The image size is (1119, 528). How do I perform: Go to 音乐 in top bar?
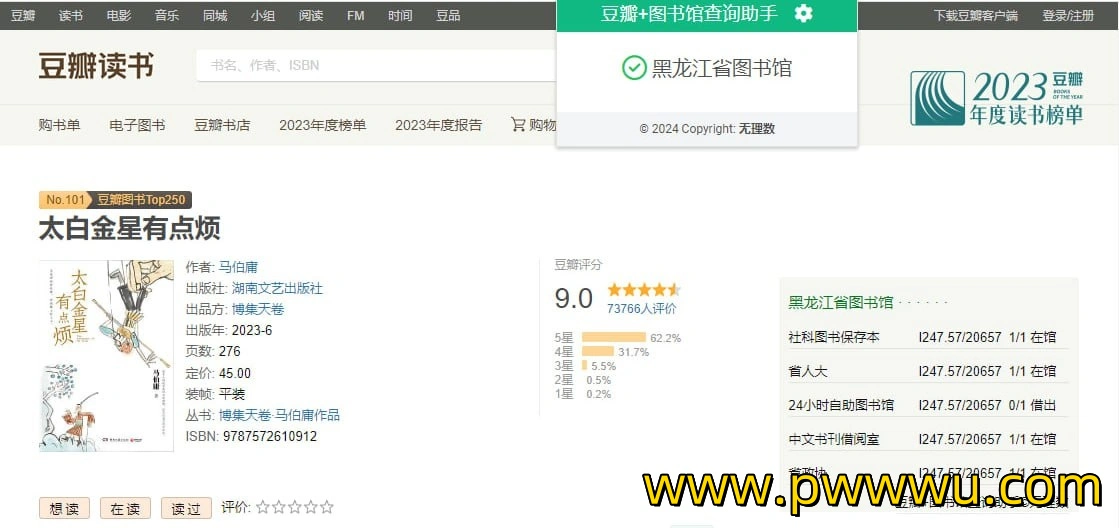click(x=167, y=15)
